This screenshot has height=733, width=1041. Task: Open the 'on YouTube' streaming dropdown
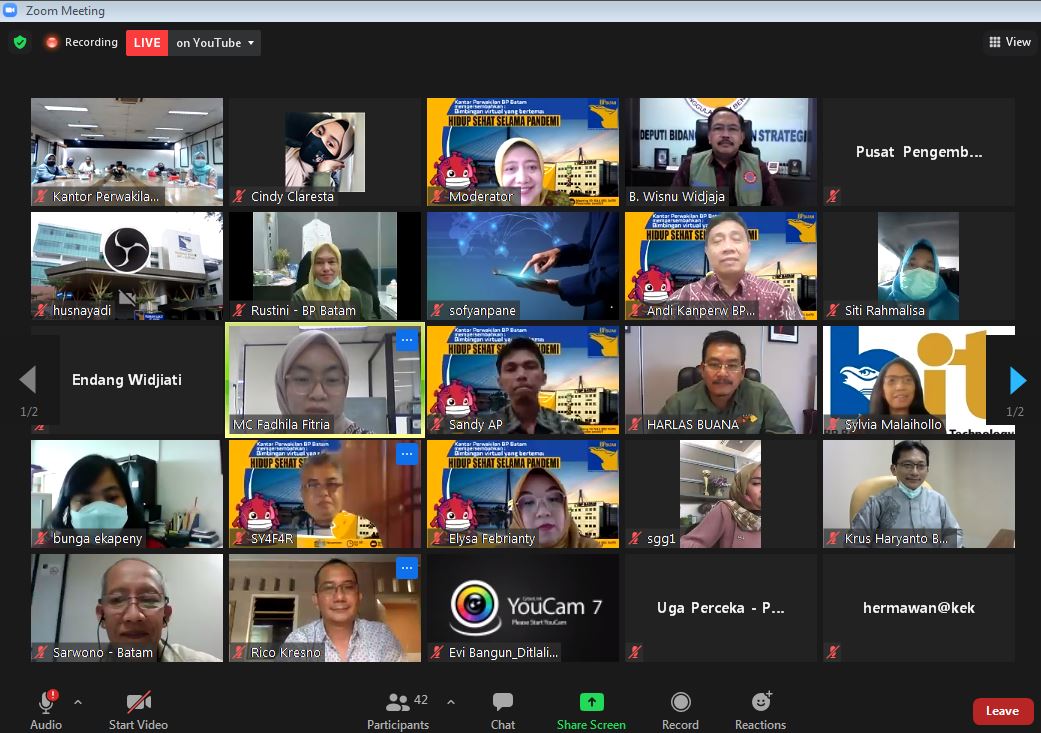214,42
